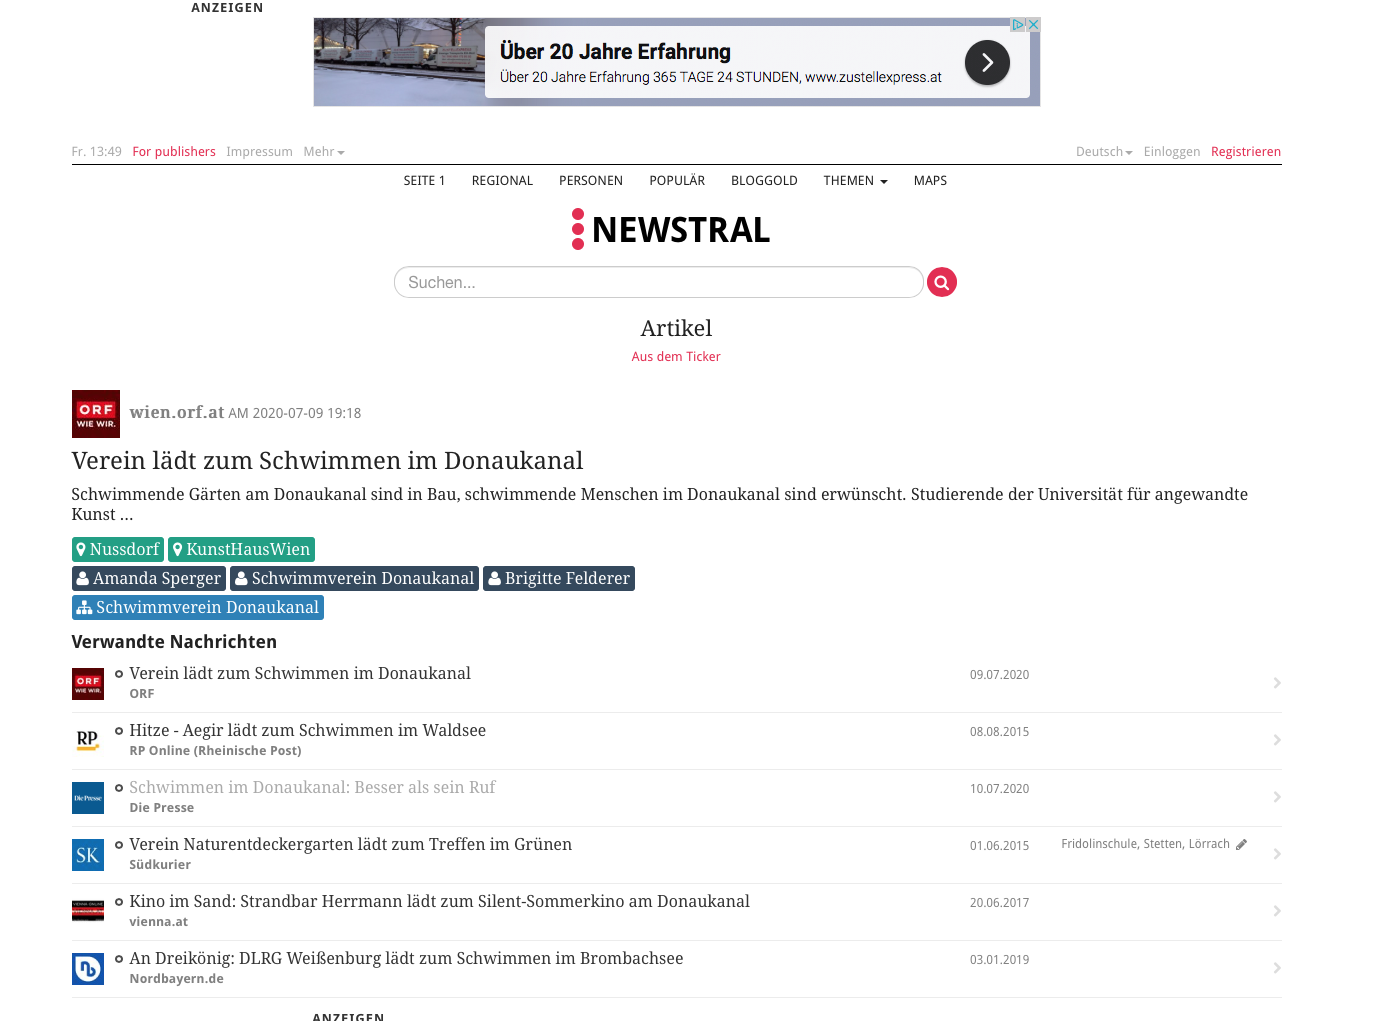Click the ORF logo beside wien.orf.at

click(96, 414)
